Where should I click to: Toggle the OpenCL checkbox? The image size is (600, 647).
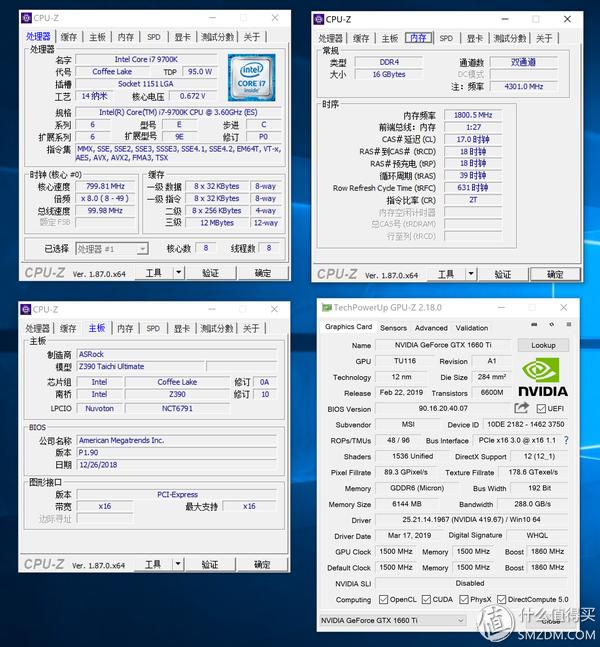coord(383,599)
